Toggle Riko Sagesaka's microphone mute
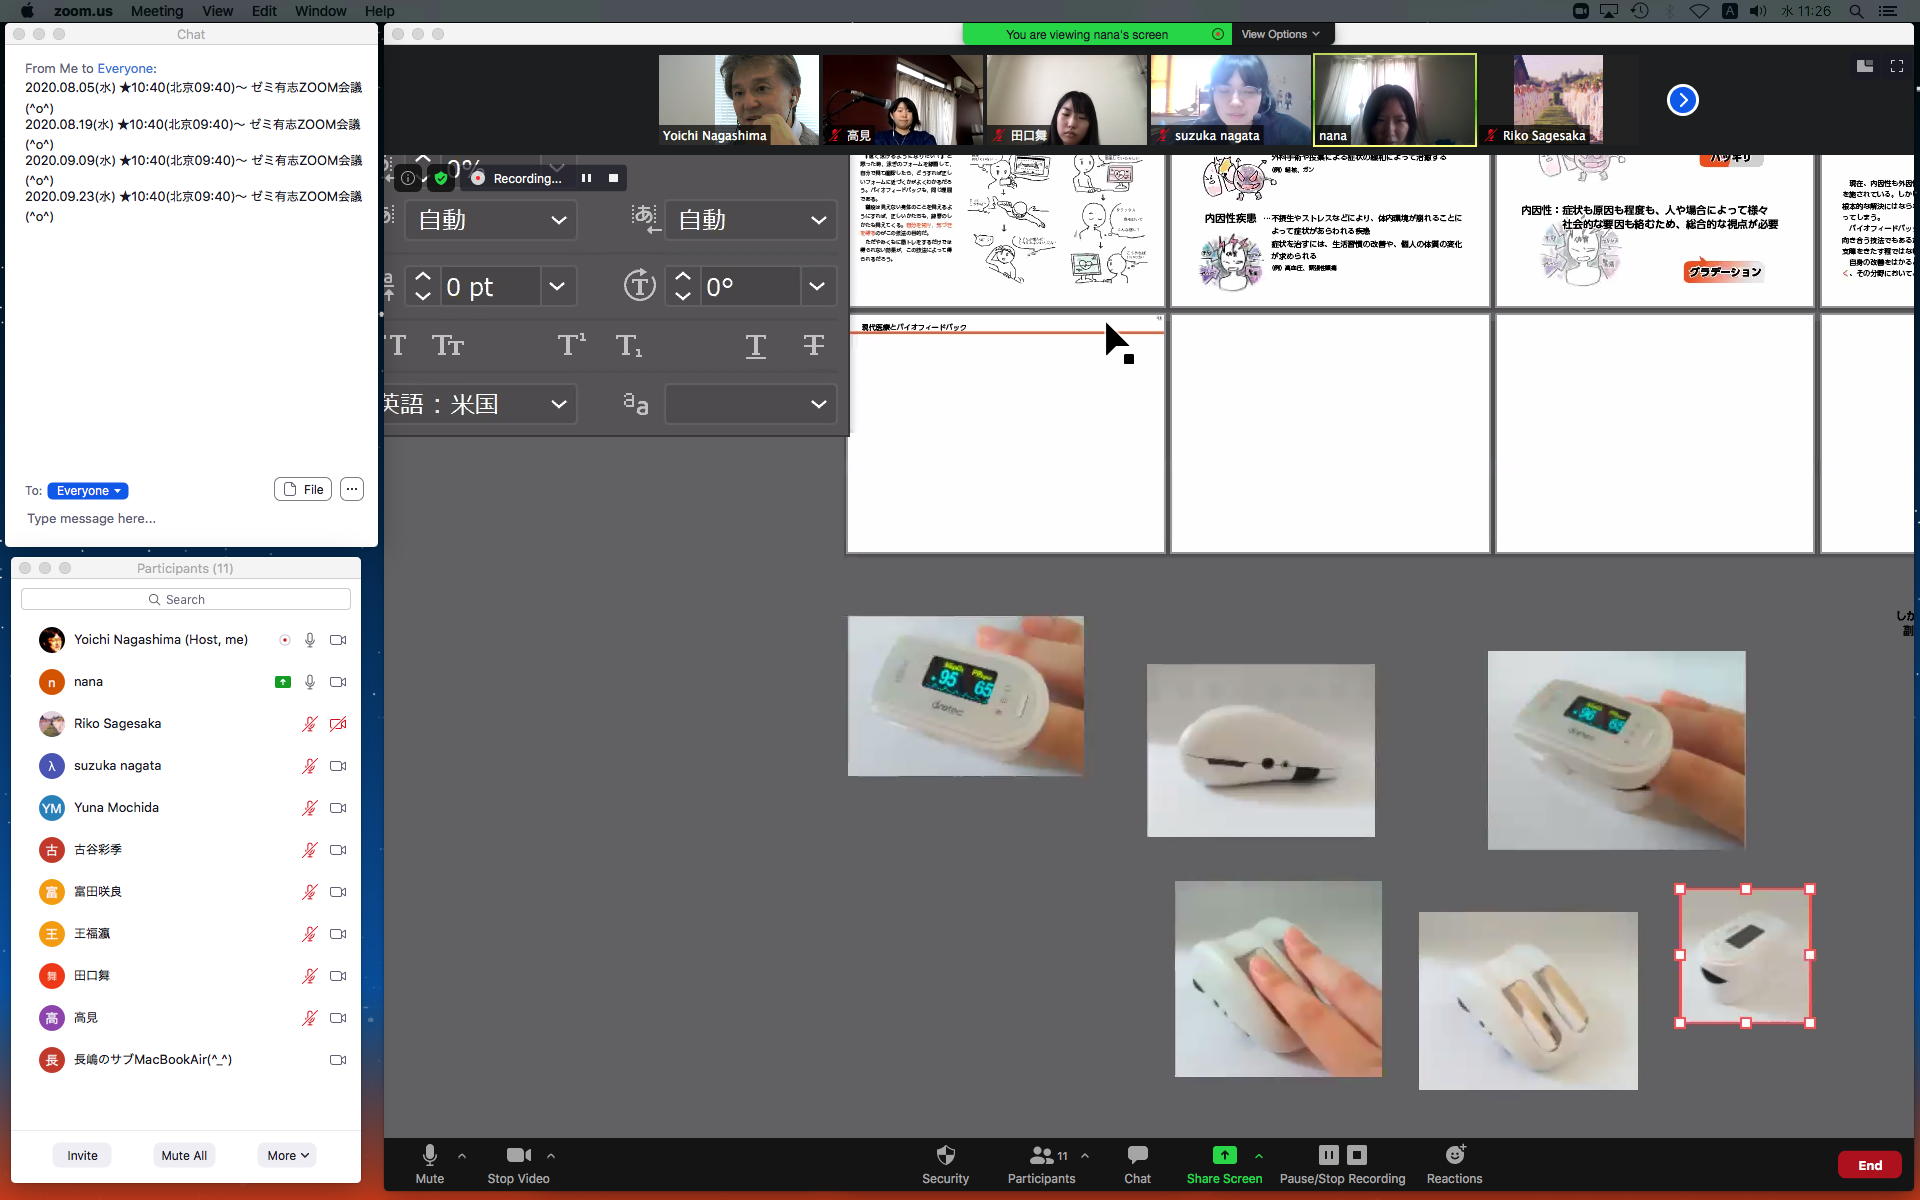This screenshot has width=1920, height=1200. click(x=310, y=724)
